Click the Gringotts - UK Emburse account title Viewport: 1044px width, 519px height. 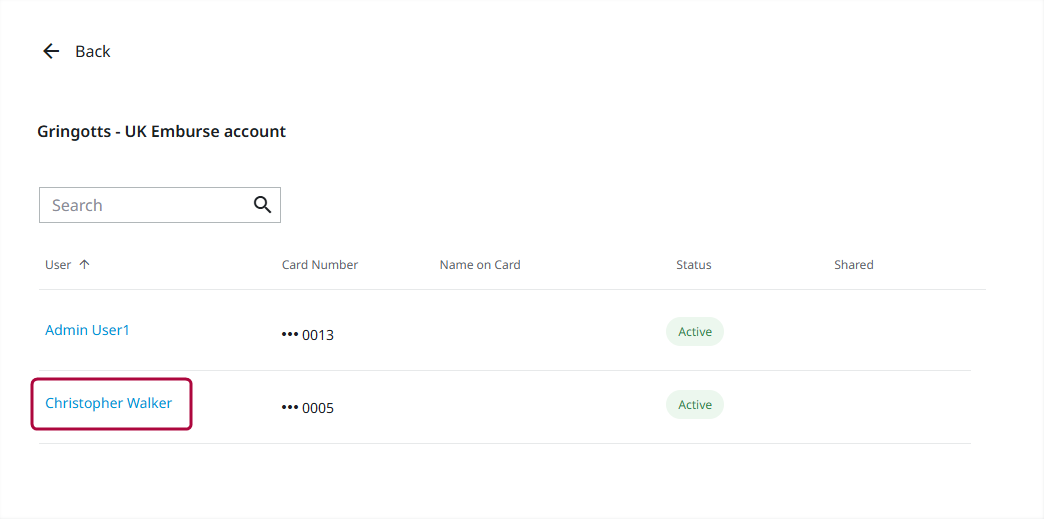coord(161,131)
